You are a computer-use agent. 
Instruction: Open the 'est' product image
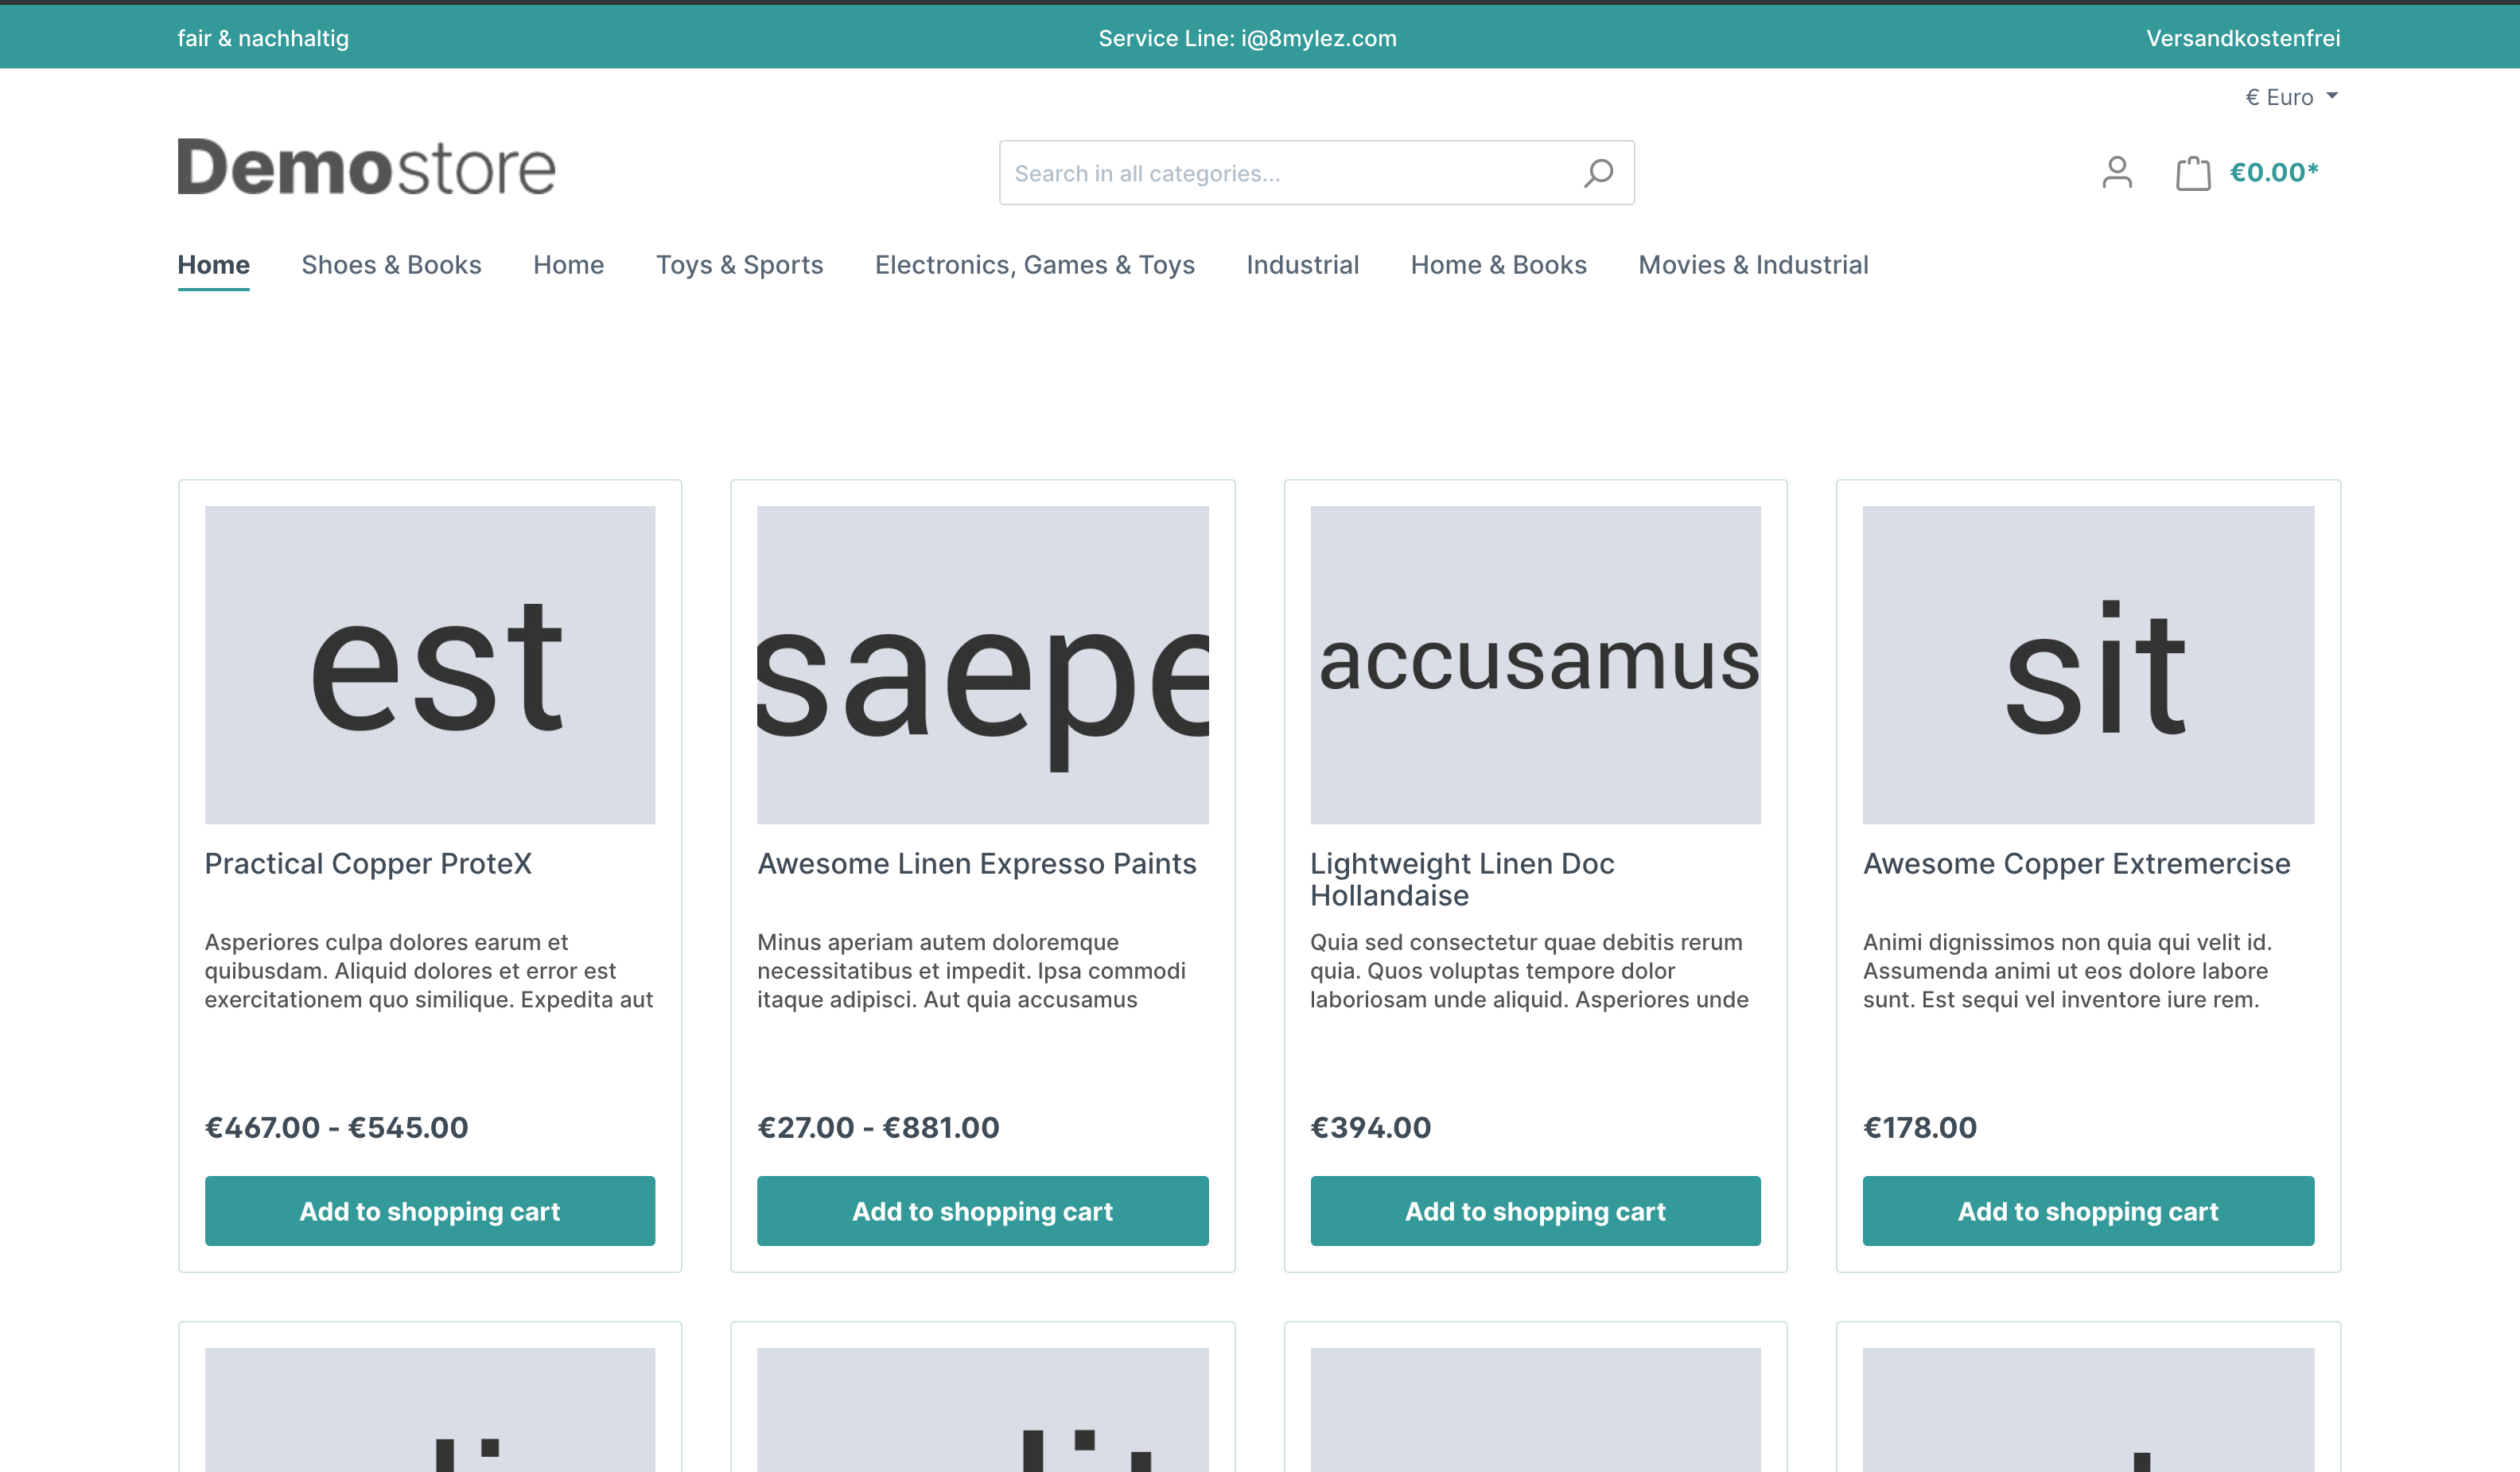[x=430, y=665]
